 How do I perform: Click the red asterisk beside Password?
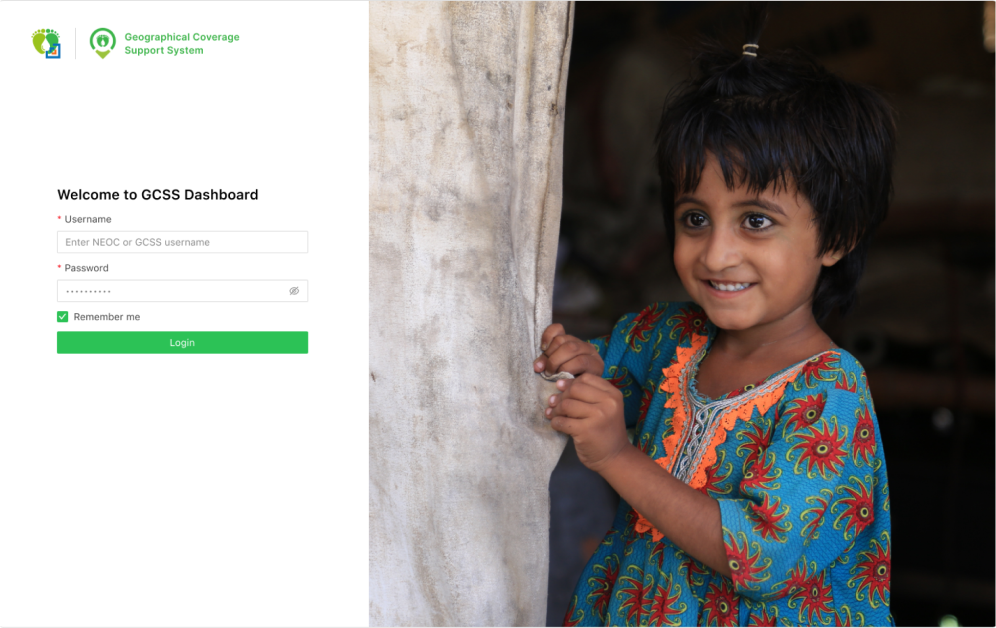(59, 267)
